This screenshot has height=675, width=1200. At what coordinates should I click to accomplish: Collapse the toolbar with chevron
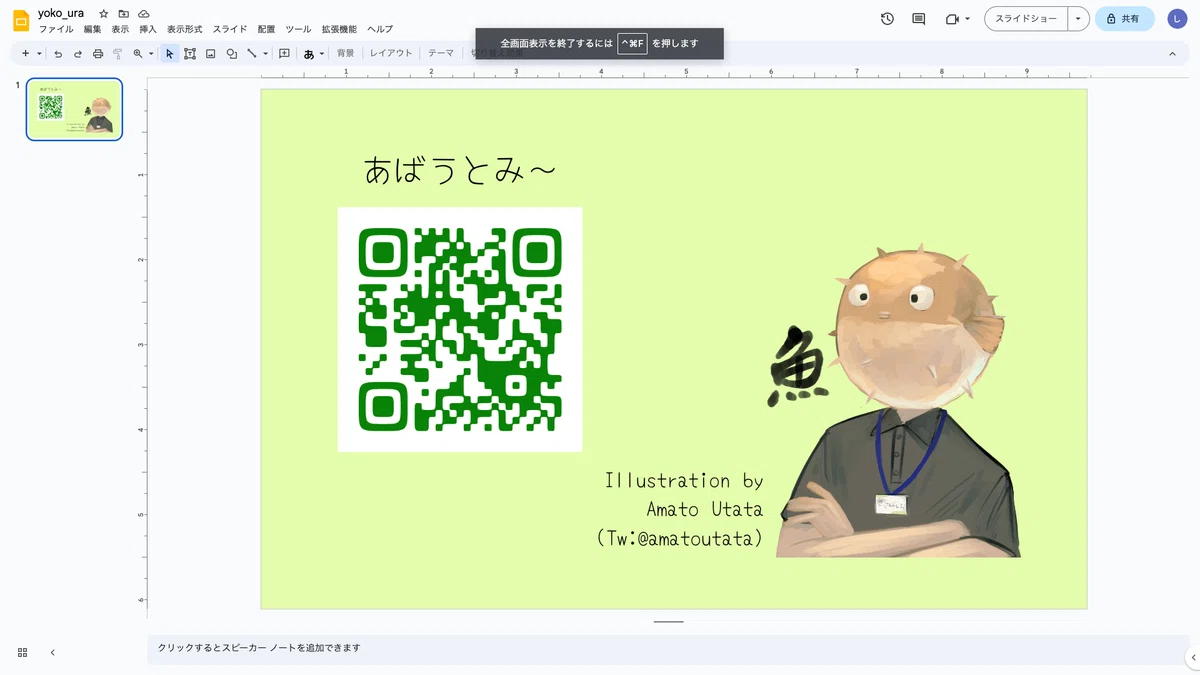point(1173,53)
